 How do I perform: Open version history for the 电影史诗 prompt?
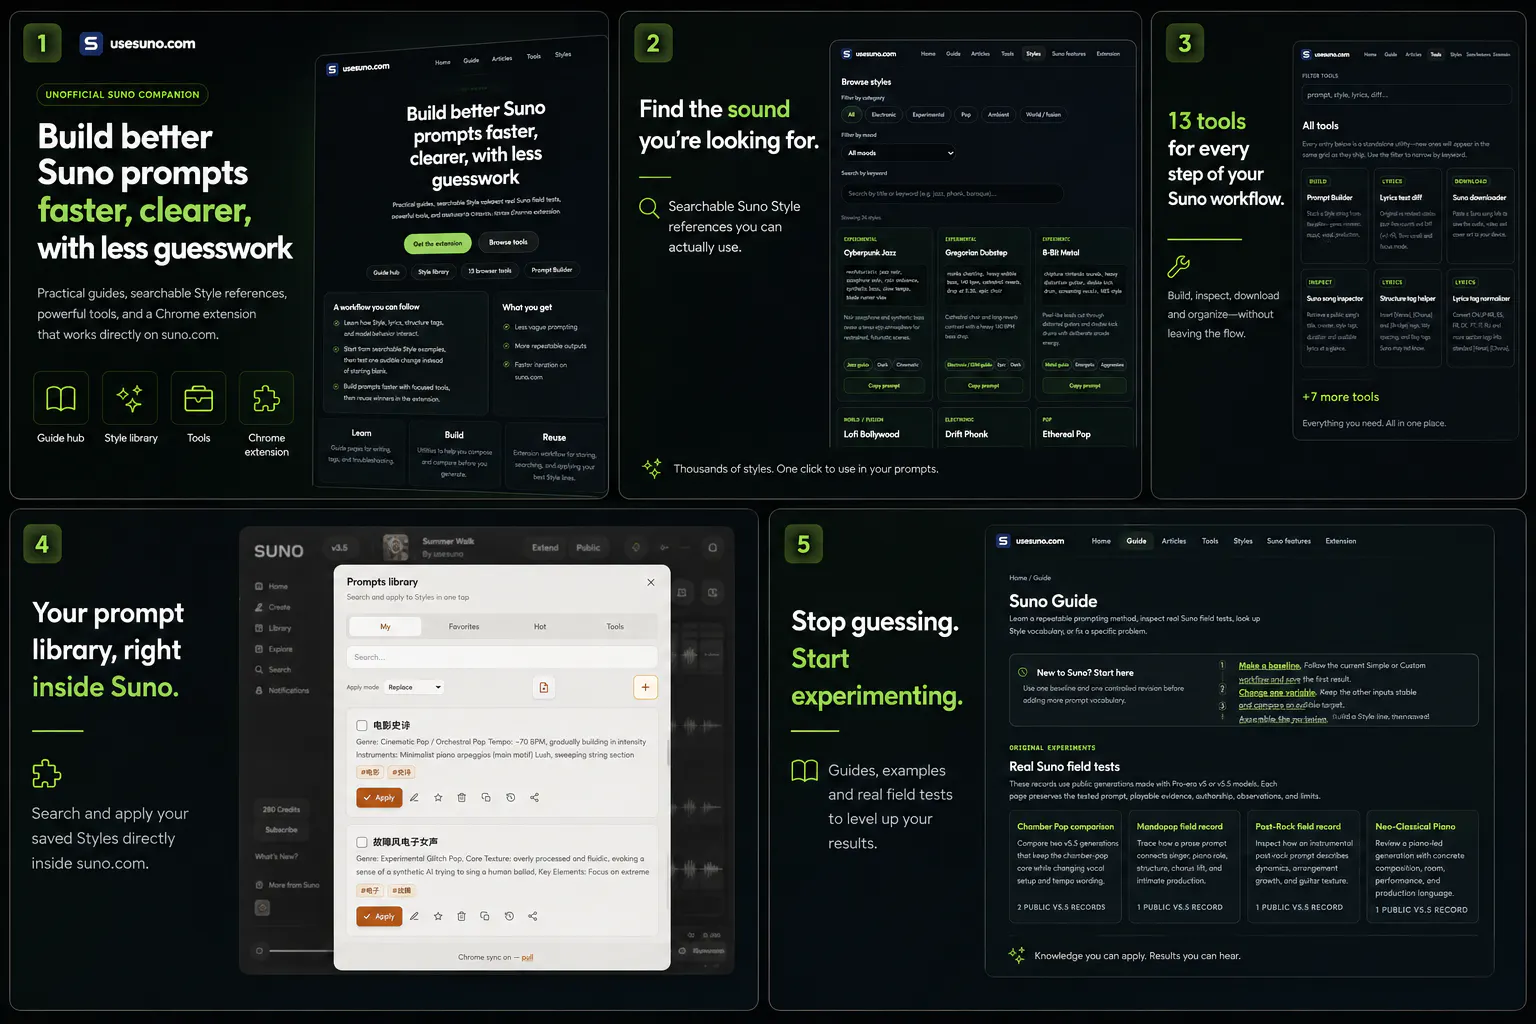click(x=510, y=798)
